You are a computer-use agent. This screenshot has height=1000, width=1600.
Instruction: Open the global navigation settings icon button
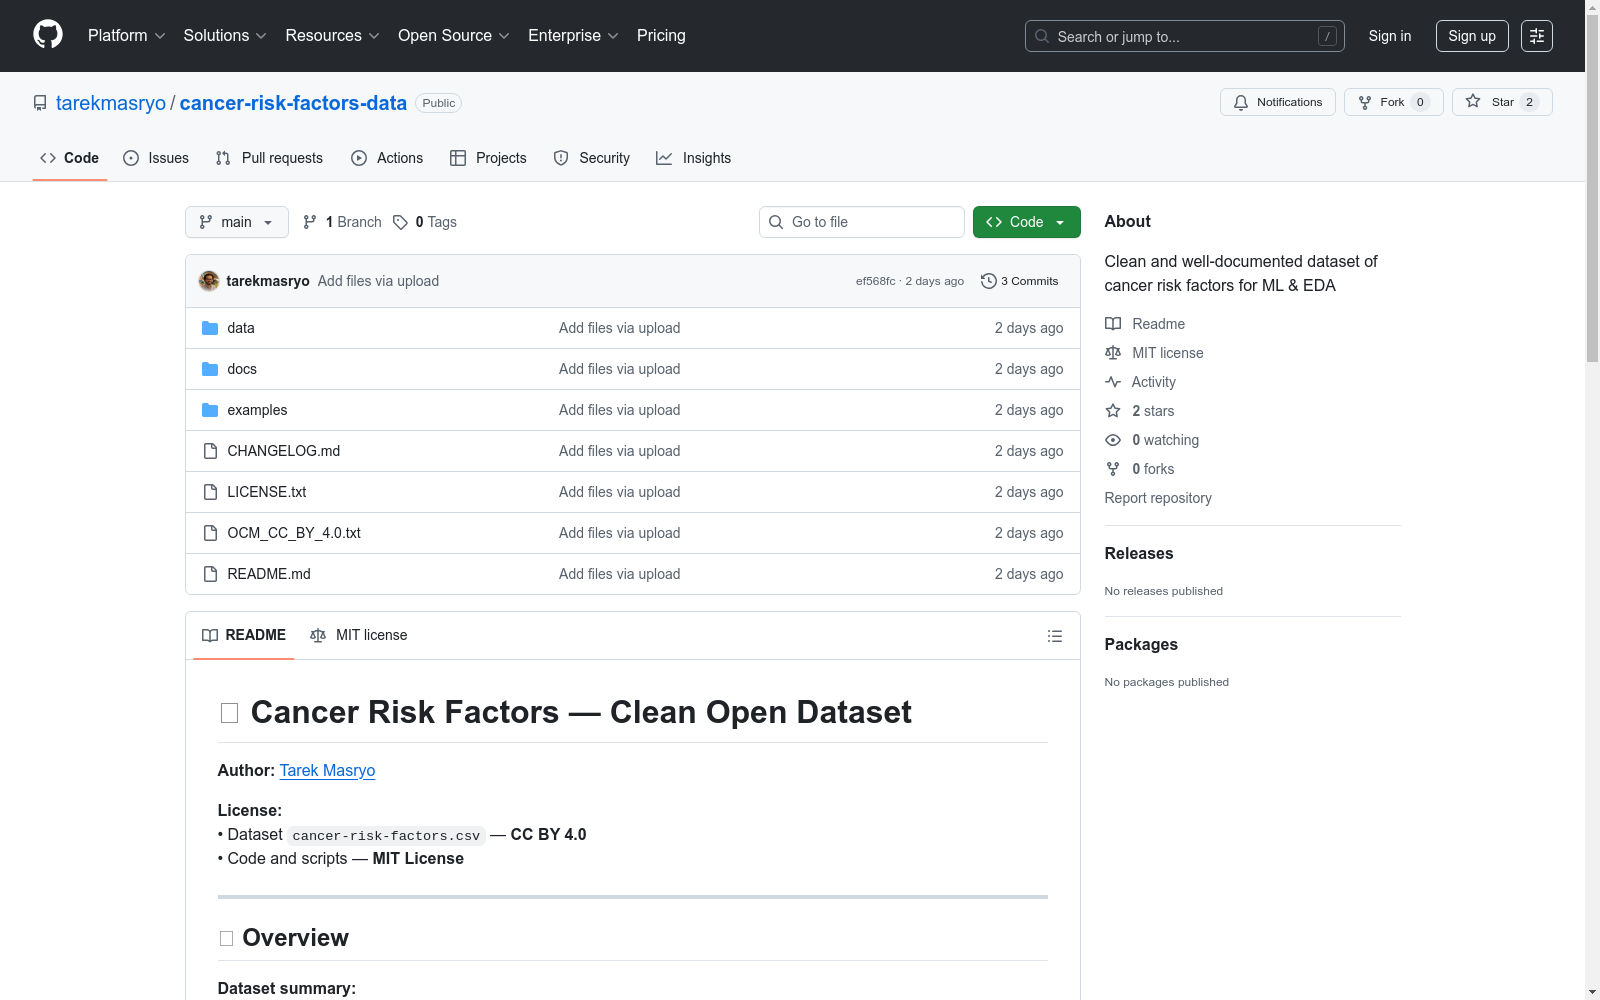[1537, 36]
